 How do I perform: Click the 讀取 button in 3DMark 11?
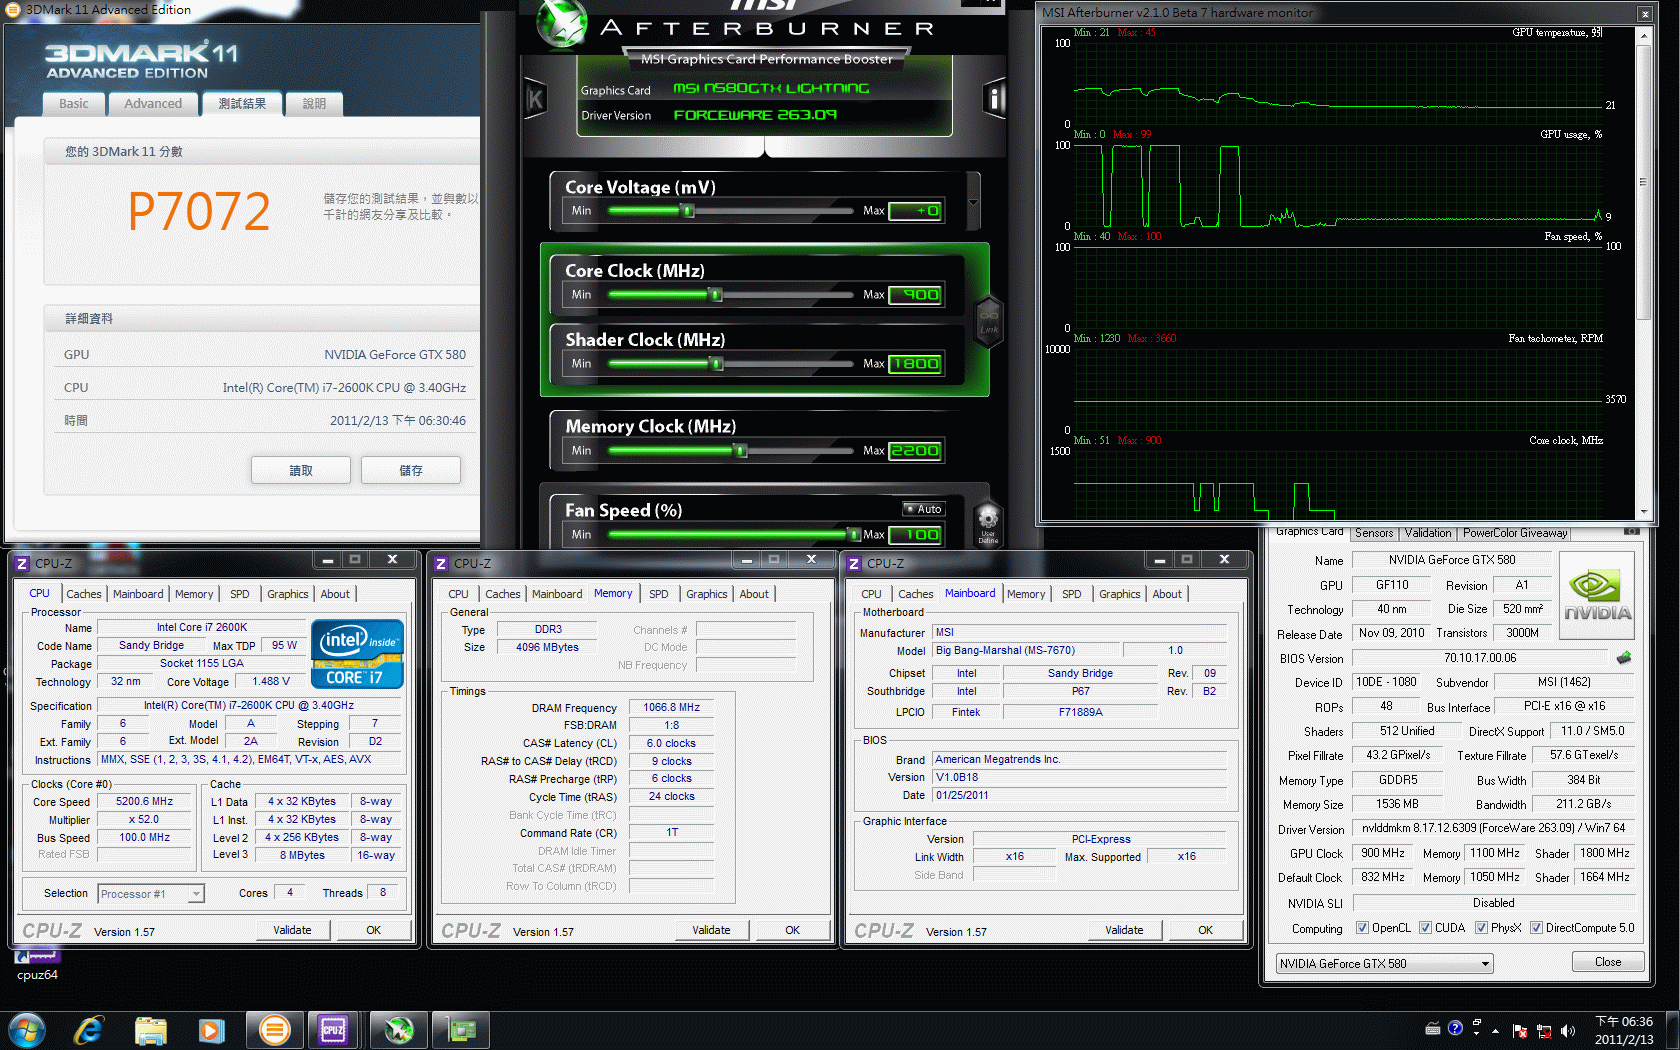tap(301, 470)
